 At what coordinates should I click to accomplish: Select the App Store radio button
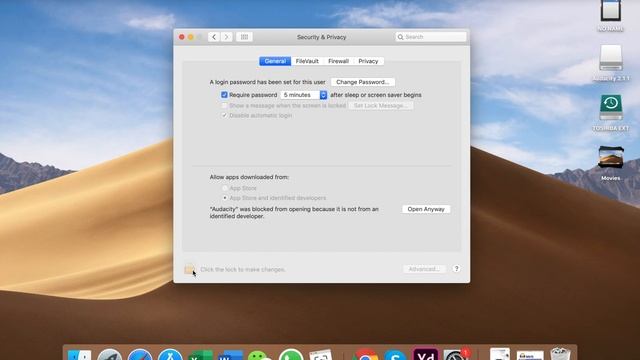point(224,188)
